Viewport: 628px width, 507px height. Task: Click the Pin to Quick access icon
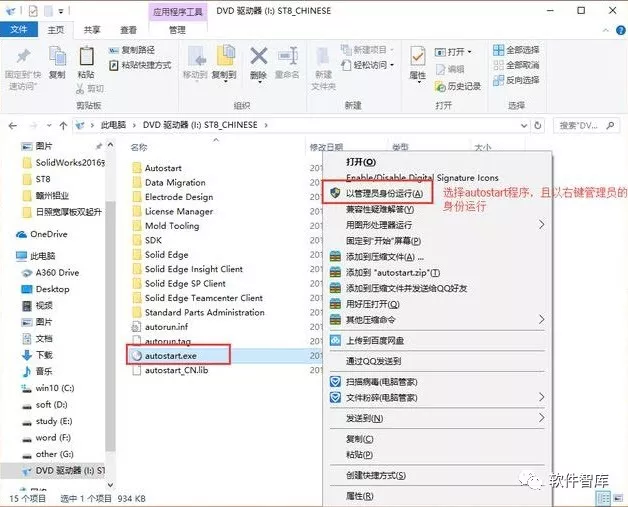pos(23,56)
